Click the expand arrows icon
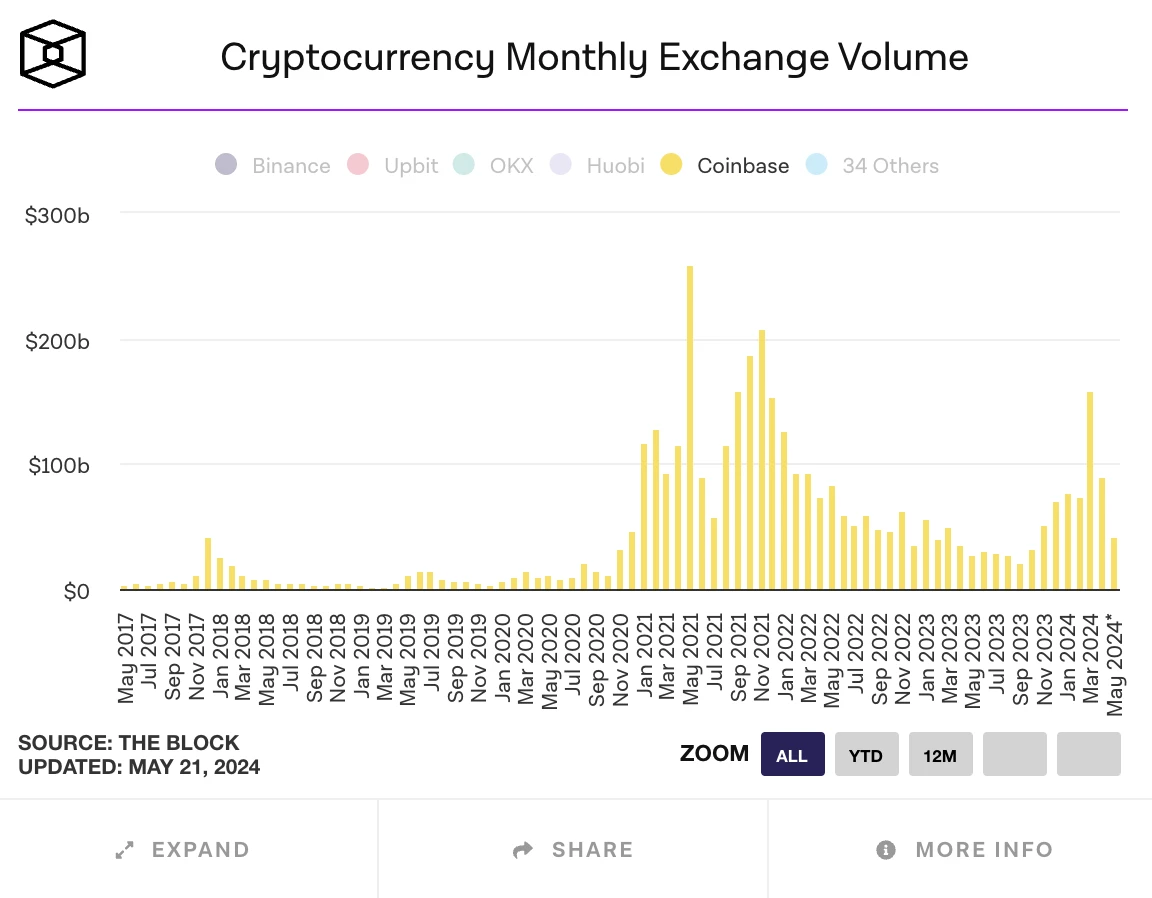The height and width of the screenshot is (898, 1152). point(125,850)
